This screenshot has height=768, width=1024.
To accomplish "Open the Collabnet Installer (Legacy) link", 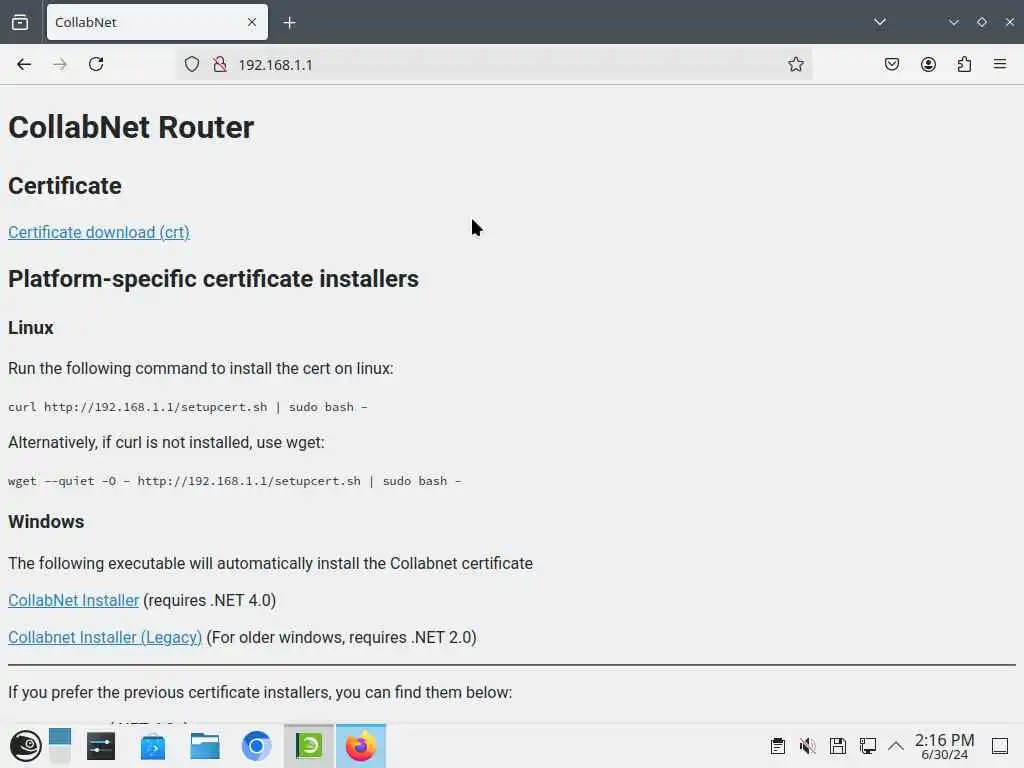I will (104, 637).
